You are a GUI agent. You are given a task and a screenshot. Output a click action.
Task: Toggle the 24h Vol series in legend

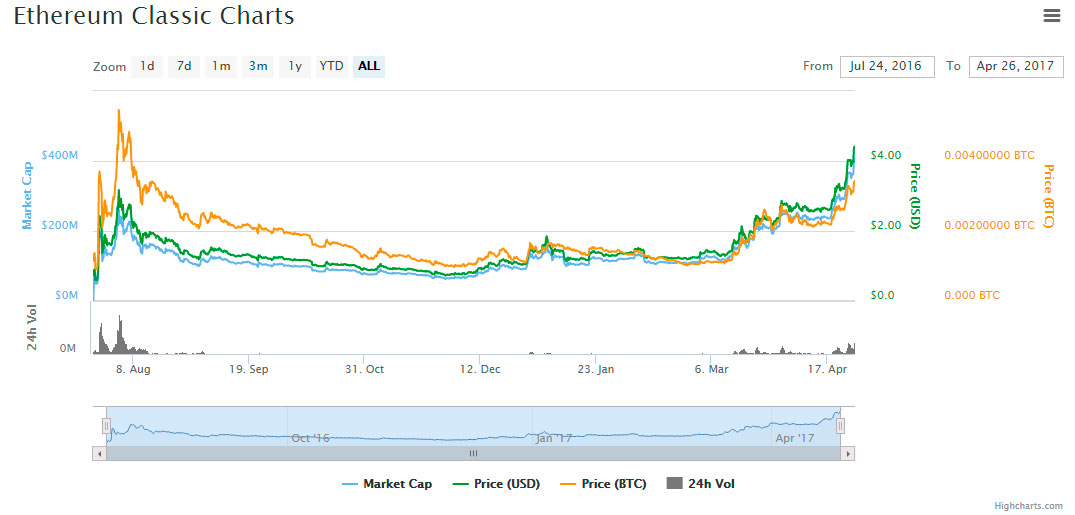(700, 484)
